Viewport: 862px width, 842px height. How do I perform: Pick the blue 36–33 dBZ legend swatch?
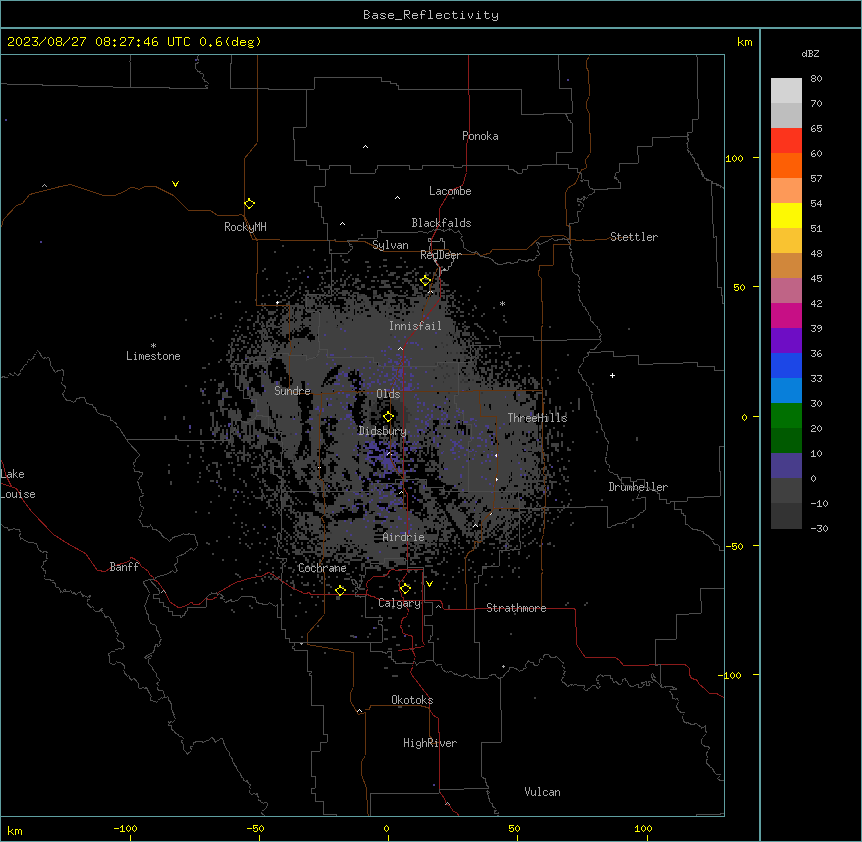pyautogui.click(x=786, y=365)
